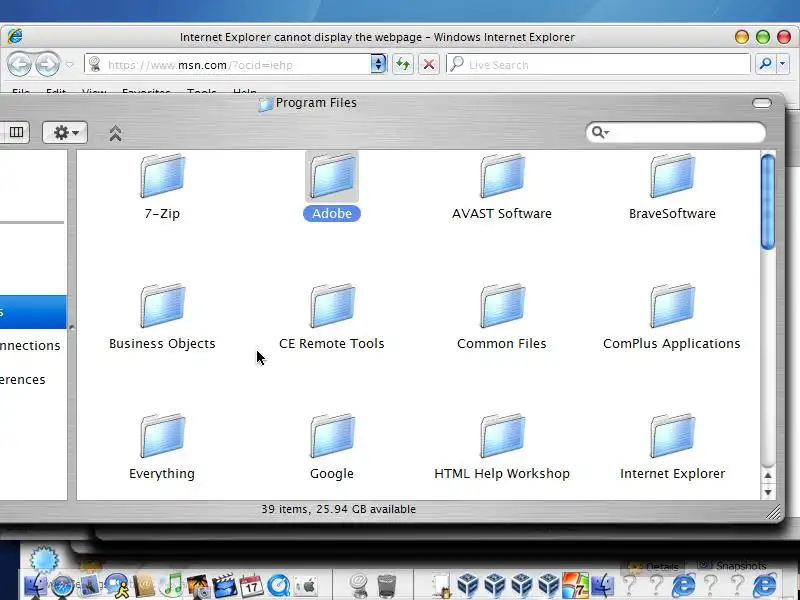Click Snapshots button in background window
800x600 pixels.
733,566
